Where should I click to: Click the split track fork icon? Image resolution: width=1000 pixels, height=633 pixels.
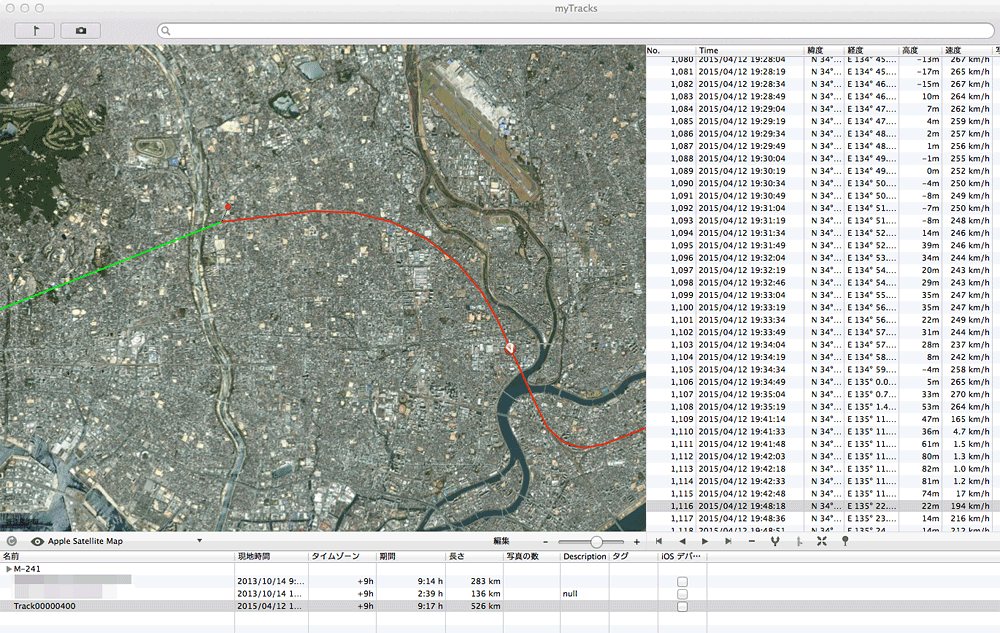pyautogui.click(x=775, y=541)
